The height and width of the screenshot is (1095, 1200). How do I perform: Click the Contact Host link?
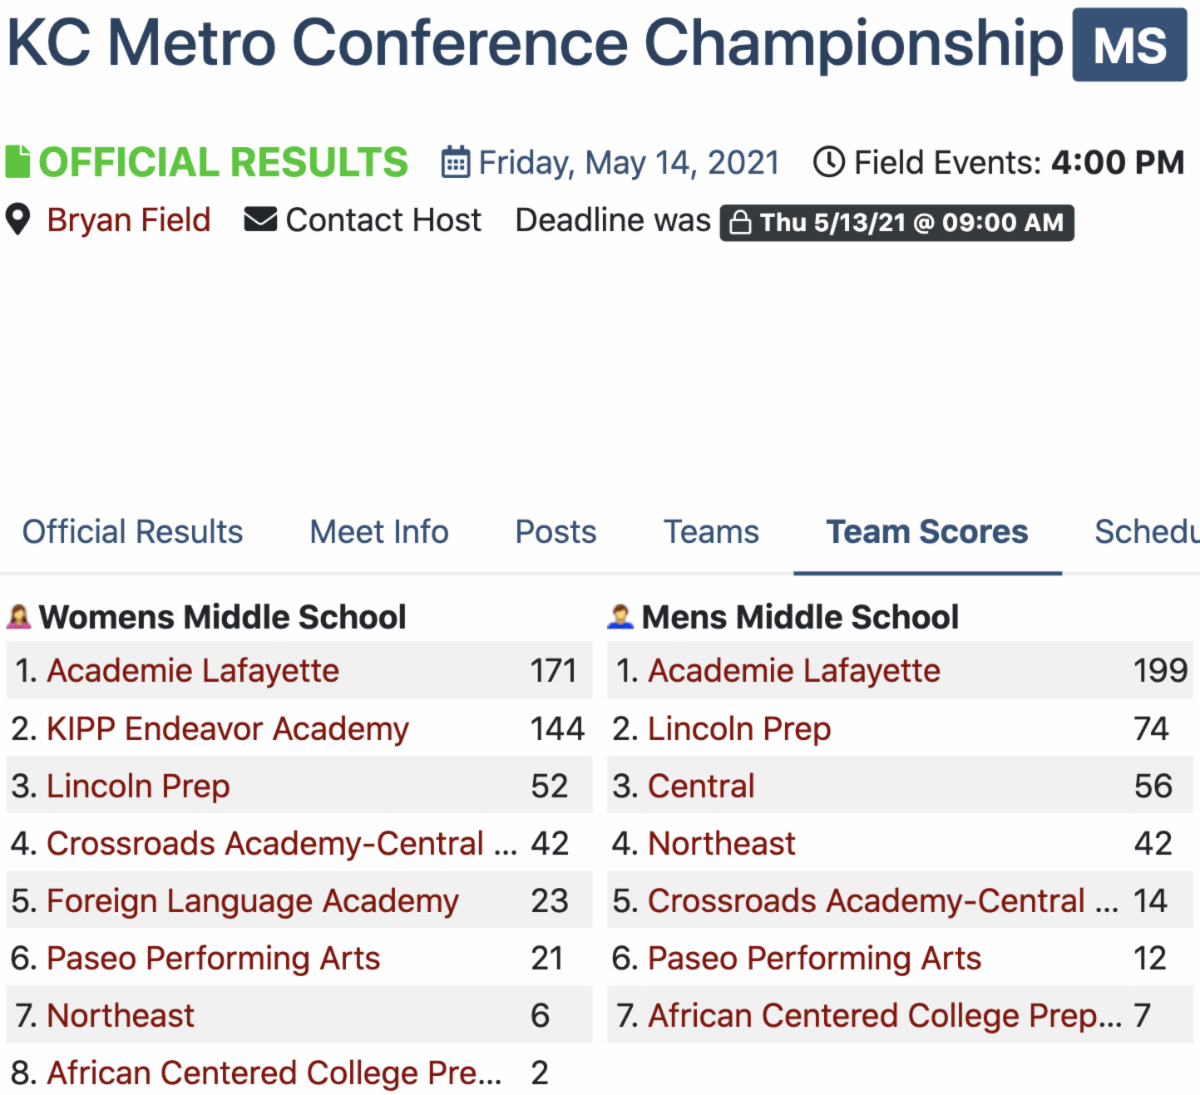pos(383,220)
